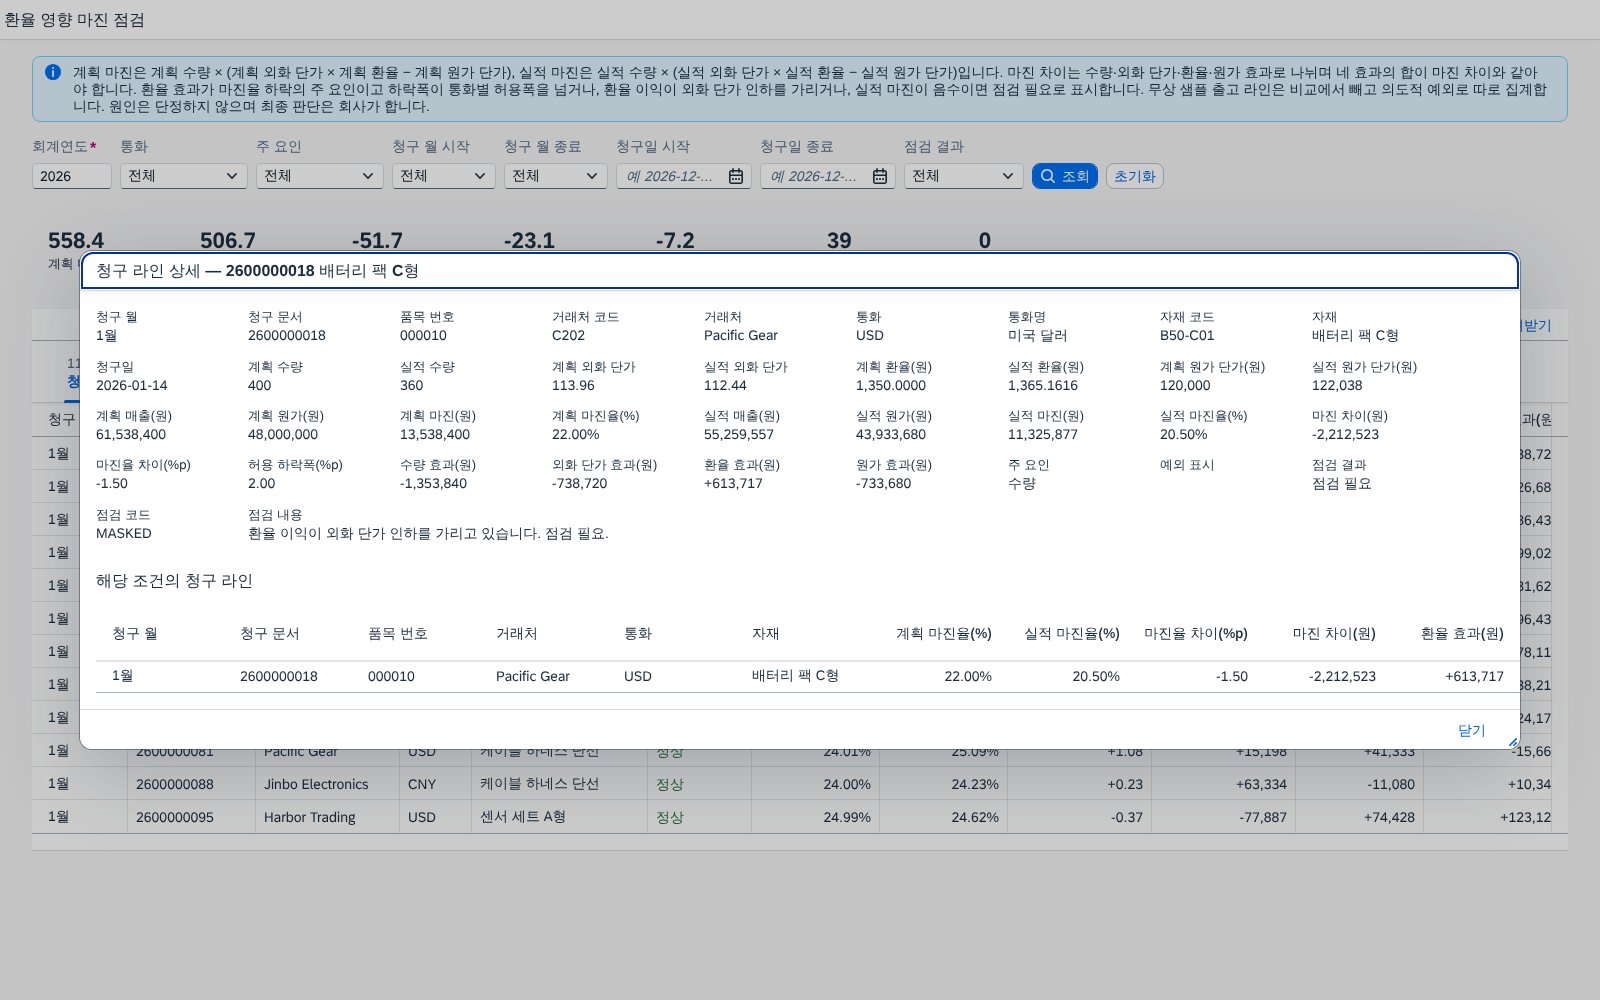The width and height of the screenshot is (1600, 1000).
Task: Click Jinbo Electronics in background table
Action: 316,784
